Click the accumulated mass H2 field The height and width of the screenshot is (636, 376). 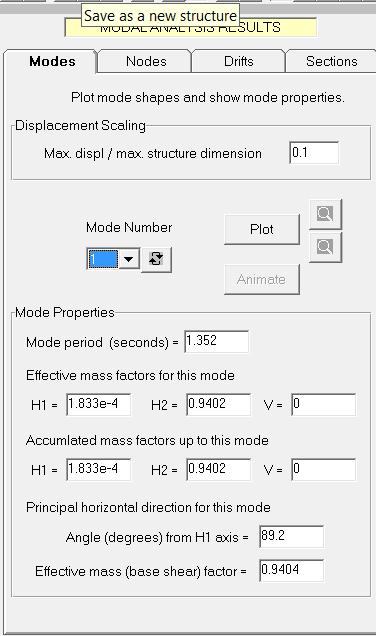pos(219,470)
